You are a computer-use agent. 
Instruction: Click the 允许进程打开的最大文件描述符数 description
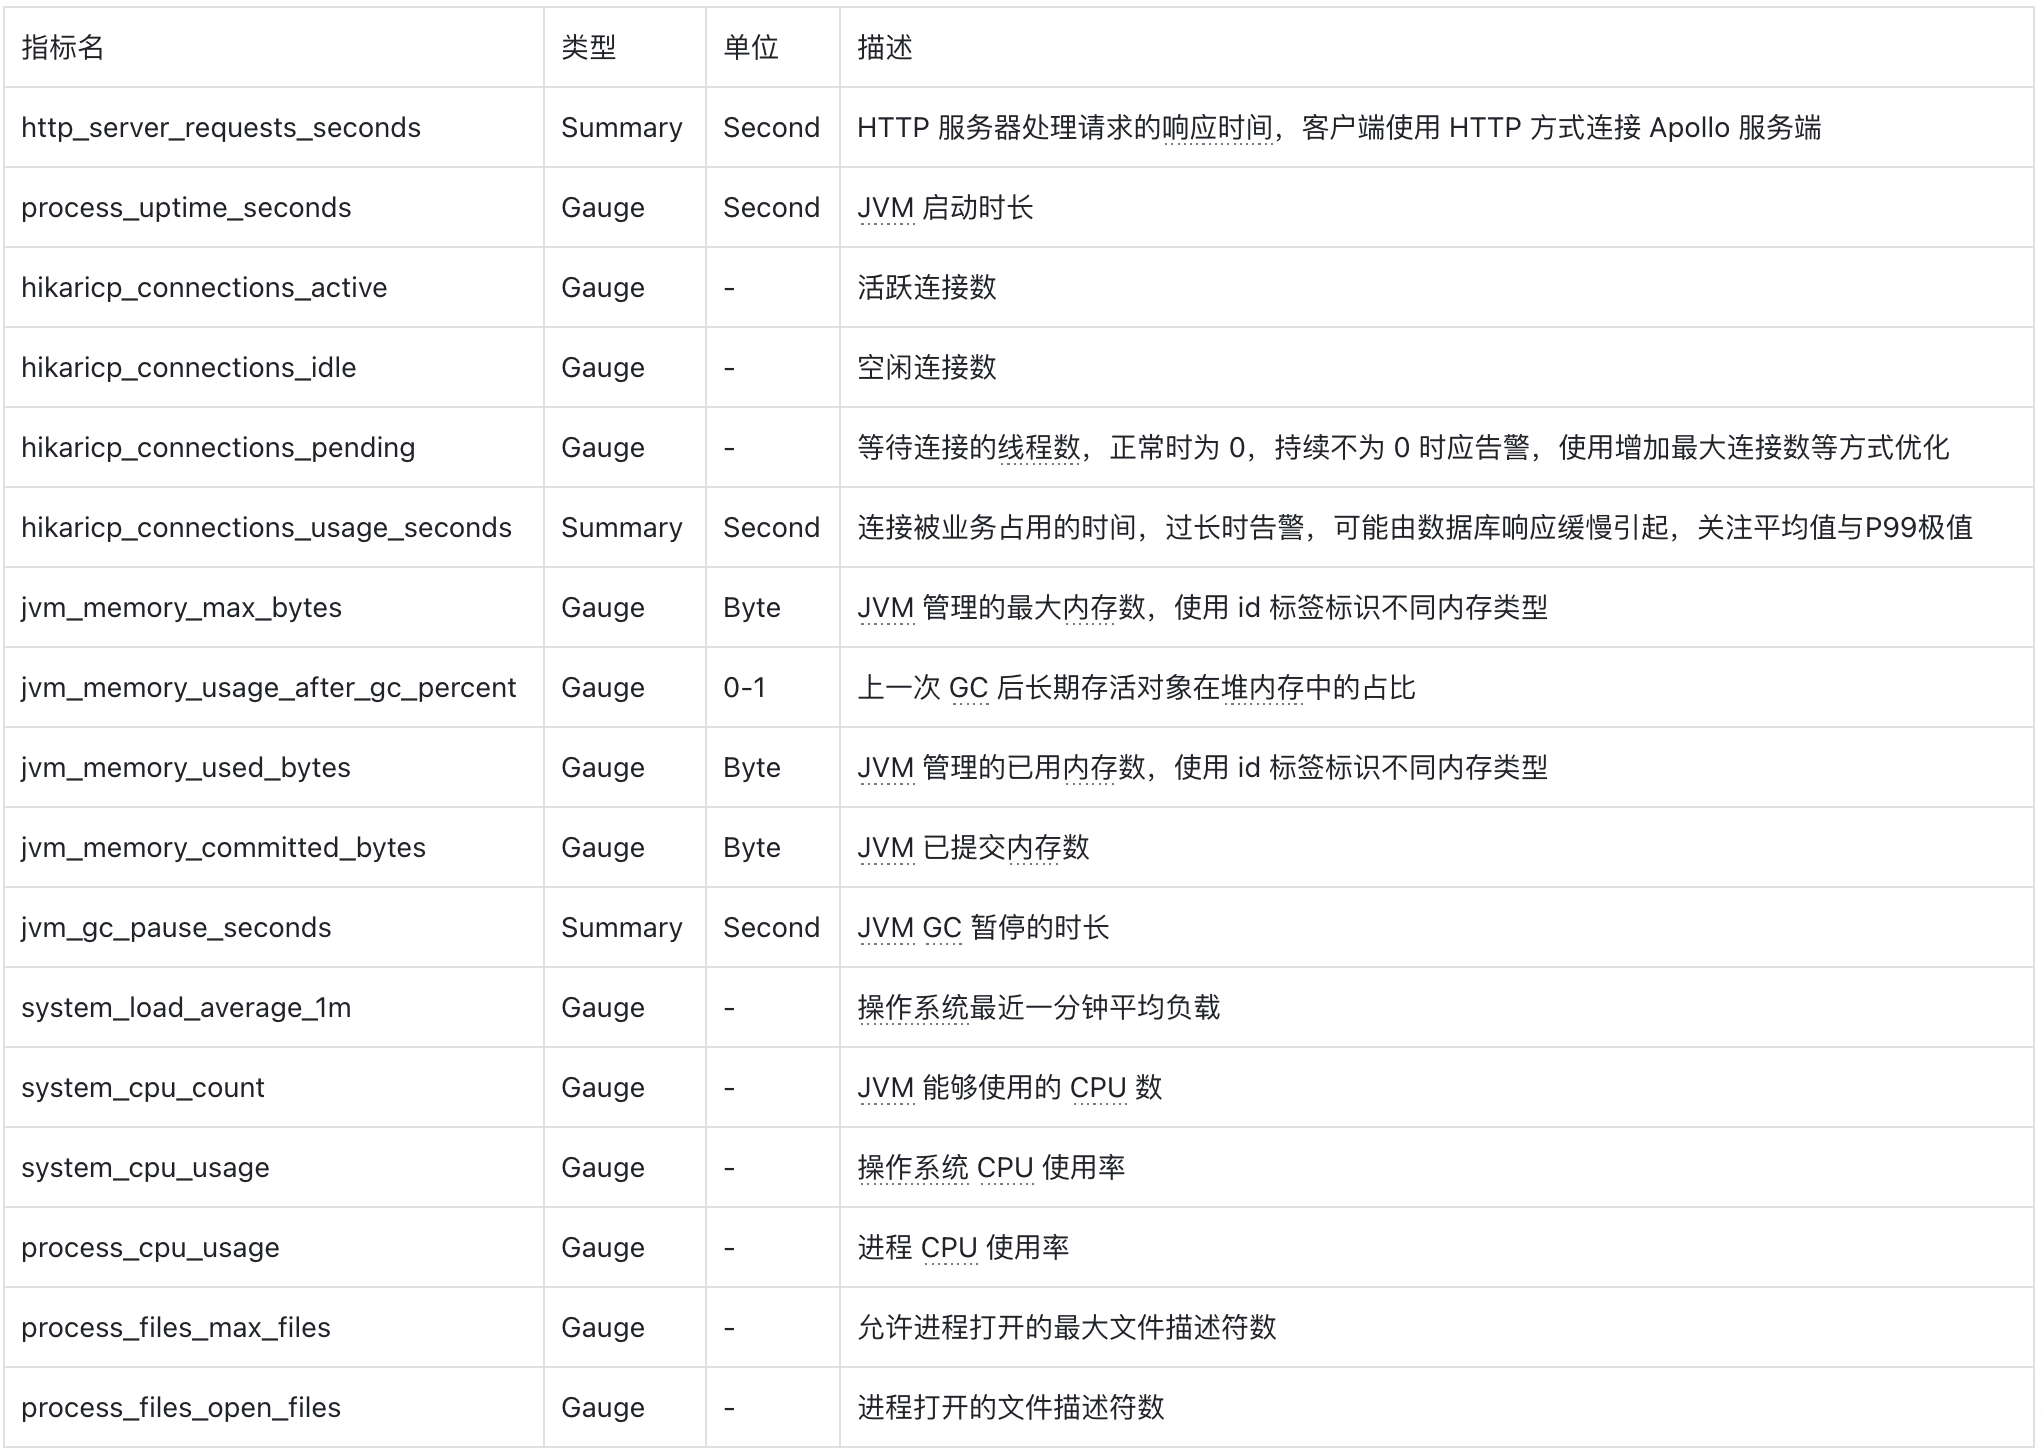[1067, 1328]
